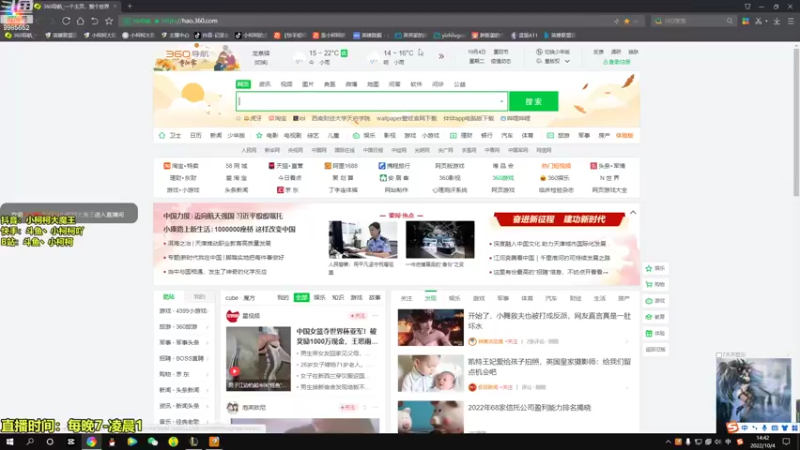
Task: Open the three-dot menu on the first feed card
Action: click(x=375, y=316)
